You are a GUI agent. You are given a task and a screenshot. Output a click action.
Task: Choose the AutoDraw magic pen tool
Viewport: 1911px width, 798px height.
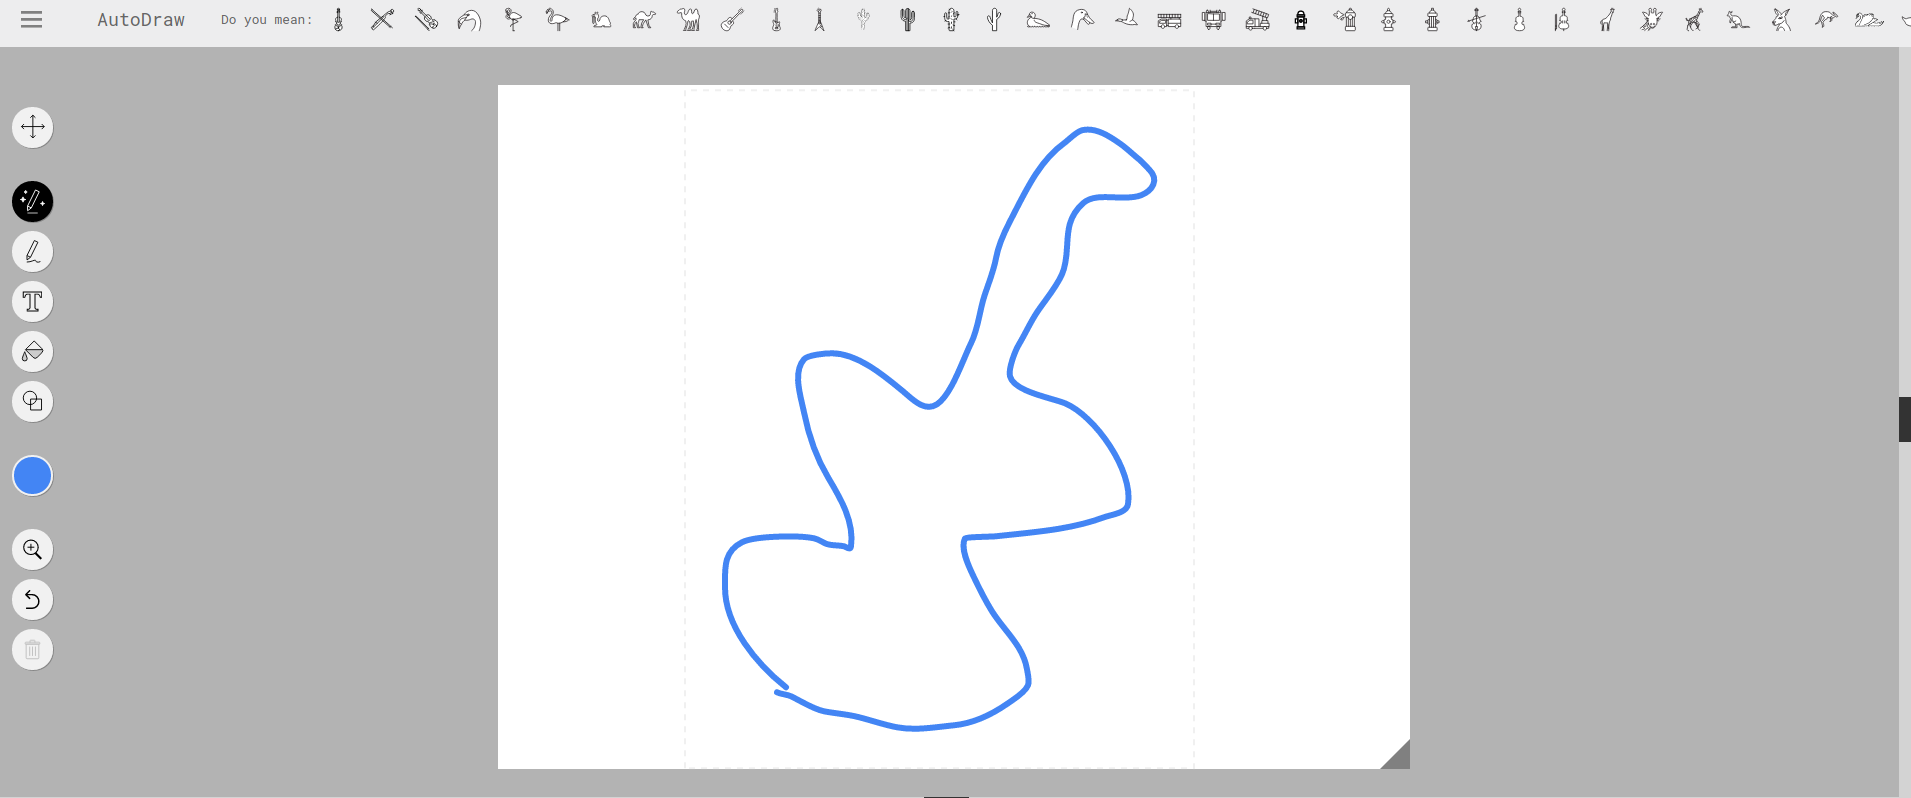click(32, 202)
